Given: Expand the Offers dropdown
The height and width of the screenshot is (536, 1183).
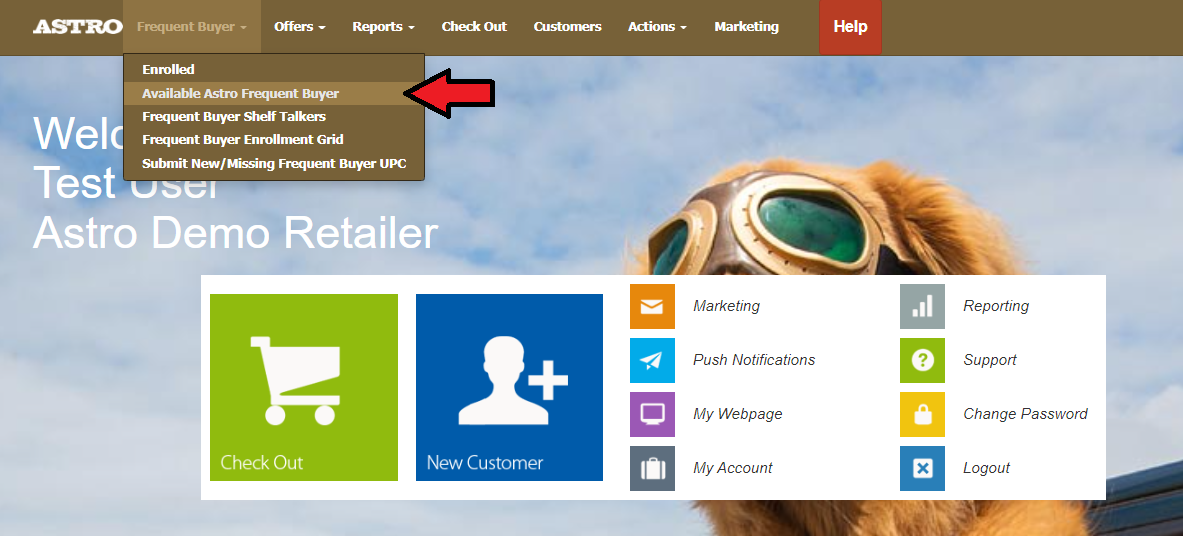Looking at the screenshot, I should [x=300, y=26].
